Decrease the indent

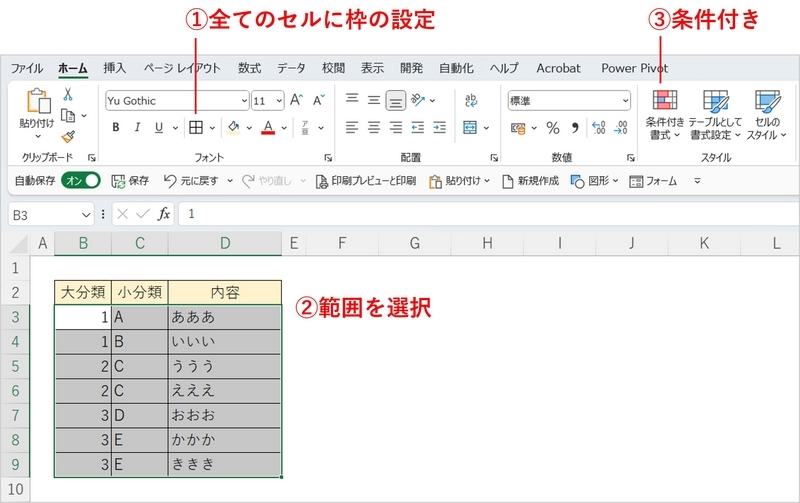coord(418,127)
